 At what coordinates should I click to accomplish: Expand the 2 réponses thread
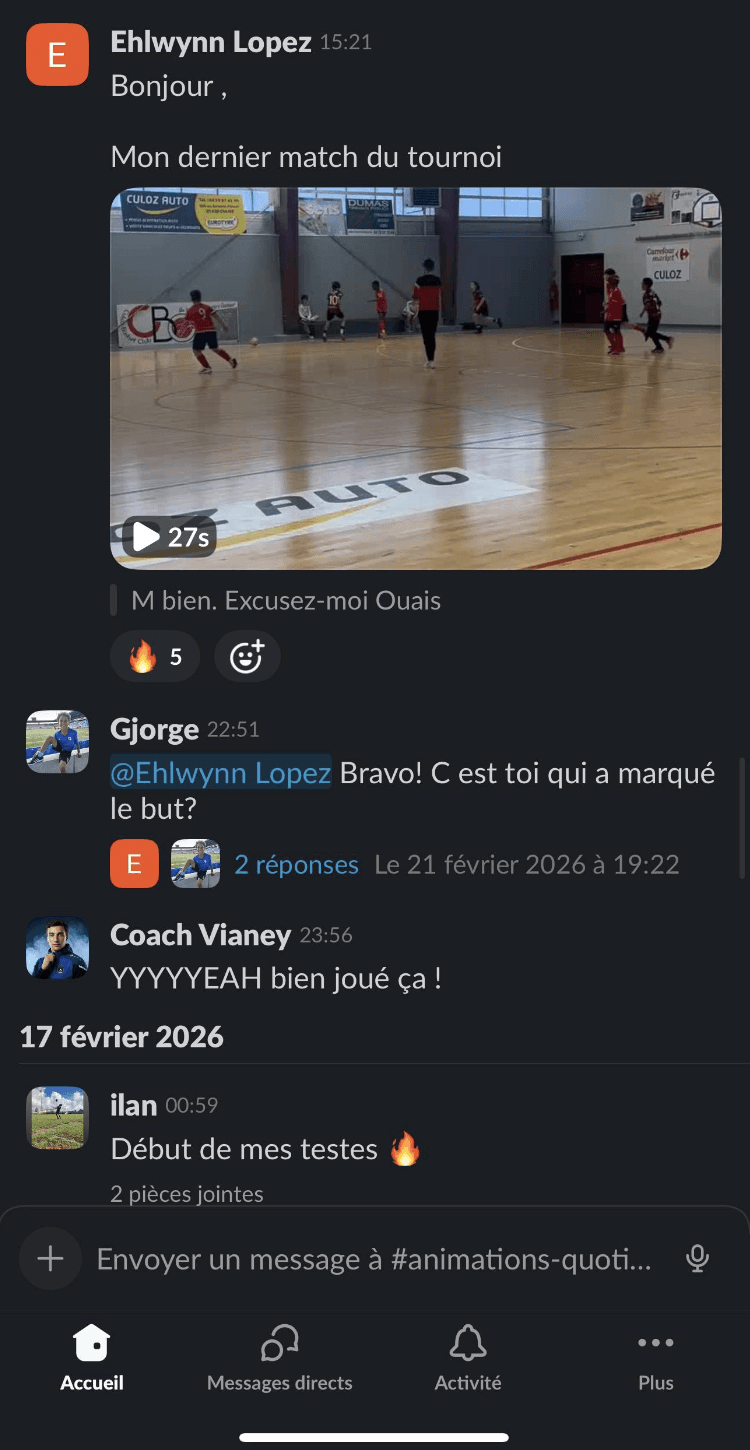(x=296, y=865)
